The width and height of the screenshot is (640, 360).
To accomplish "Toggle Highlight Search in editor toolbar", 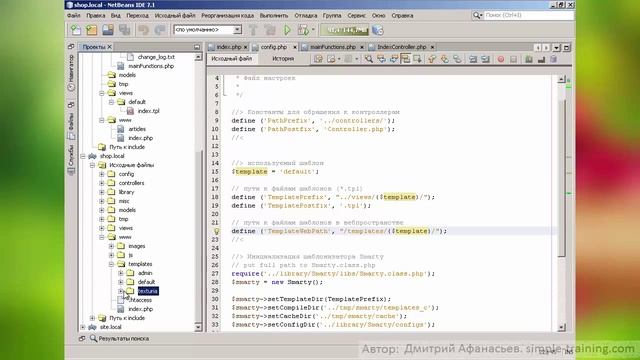I will (x=405, y=59).
